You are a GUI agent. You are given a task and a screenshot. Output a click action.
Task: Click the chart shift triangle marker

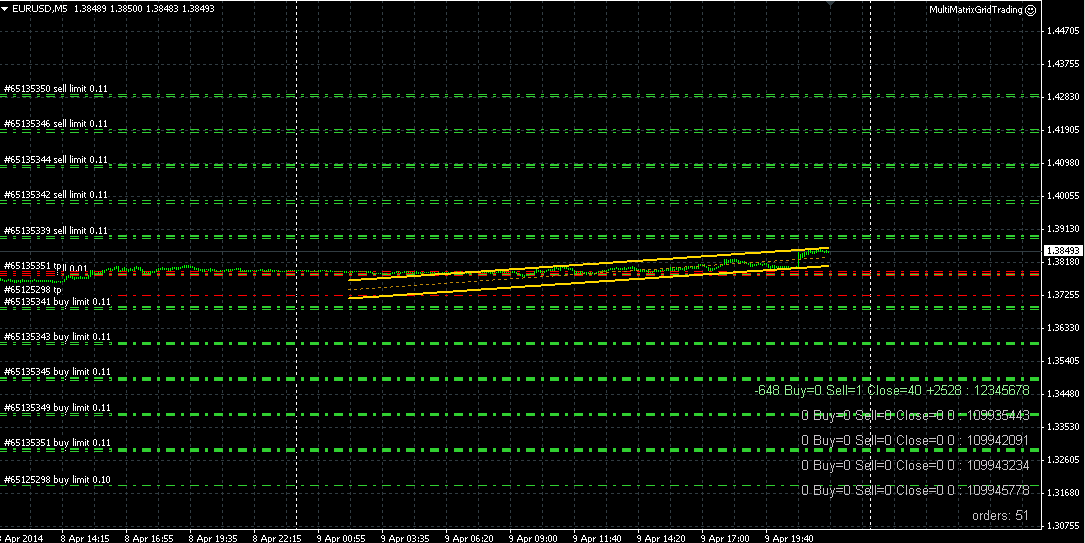tap(830, 4)
